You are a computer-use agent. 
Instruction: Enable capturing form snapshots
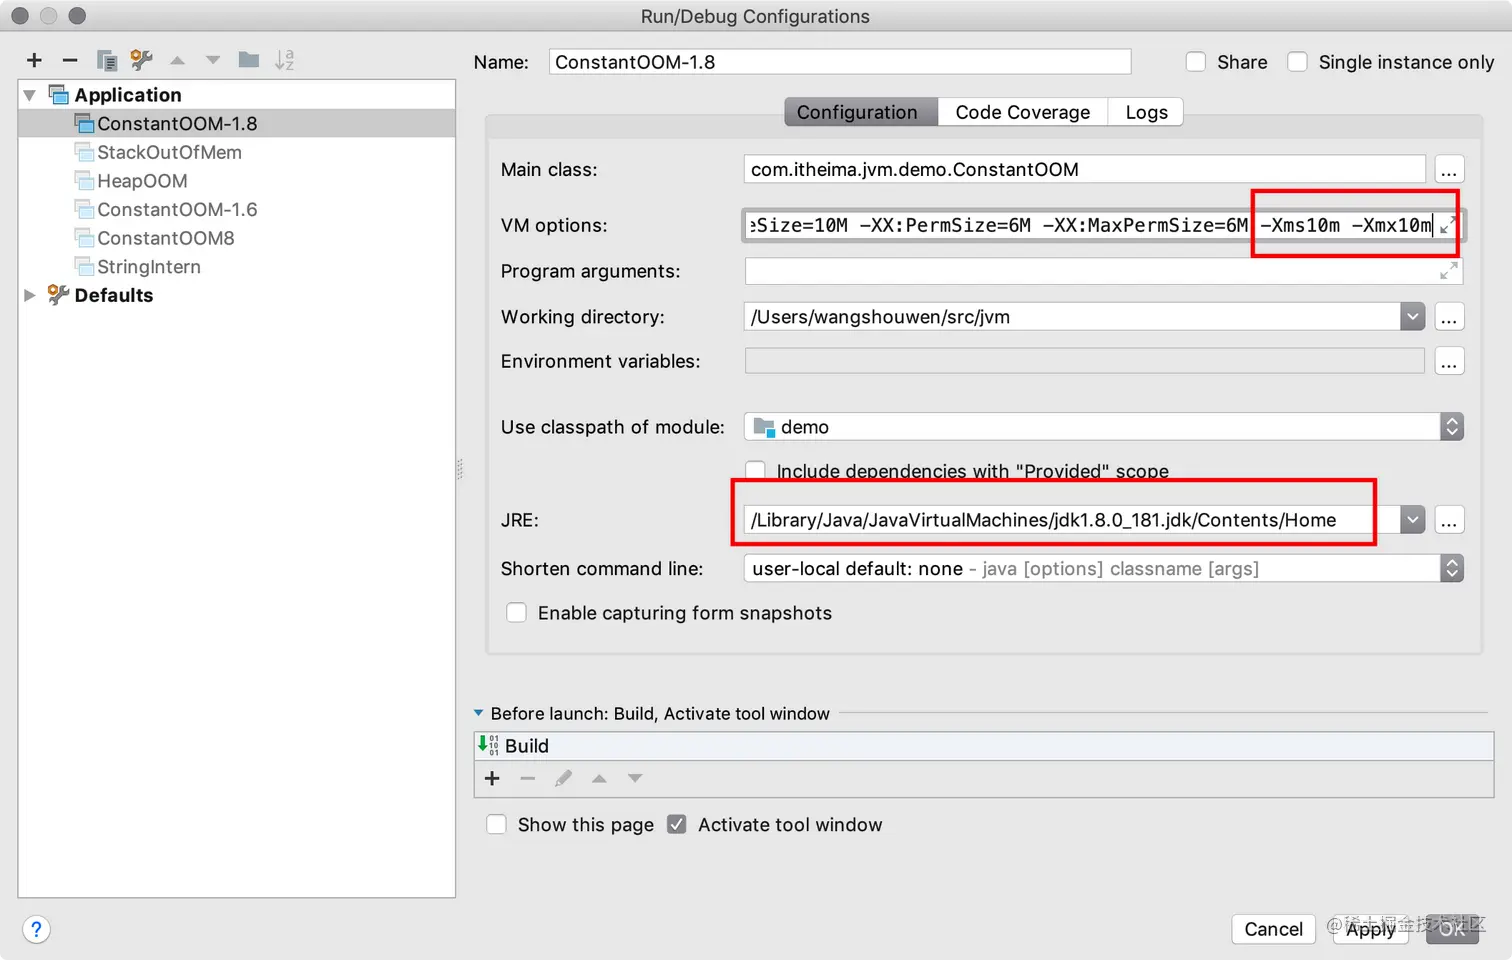(x=516, y=613)
